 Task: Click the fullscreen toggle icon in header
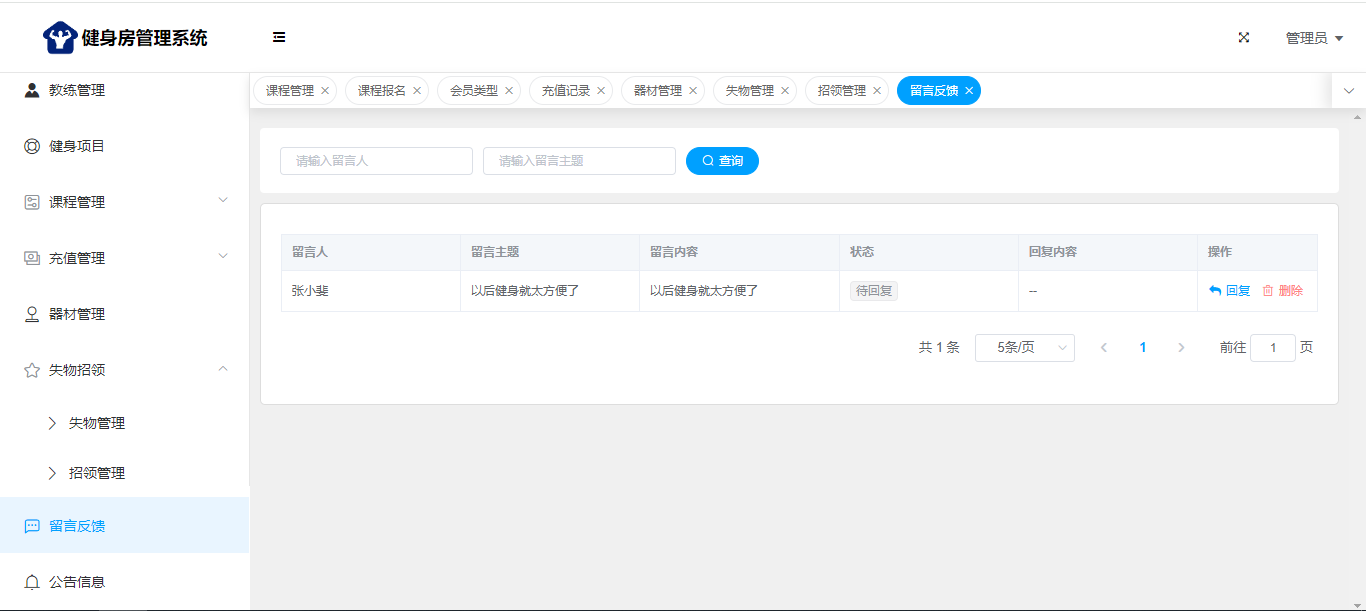pyautogui.click(x=1244, y=38)
